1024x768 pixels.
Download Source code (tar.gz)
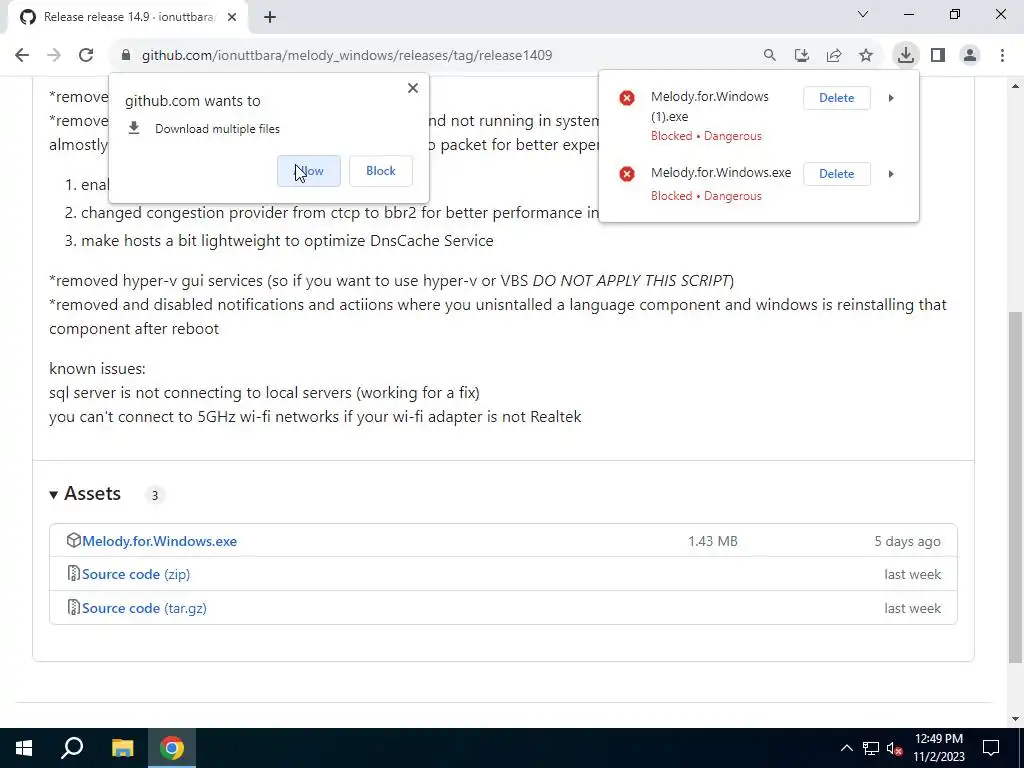pos(144,608)
